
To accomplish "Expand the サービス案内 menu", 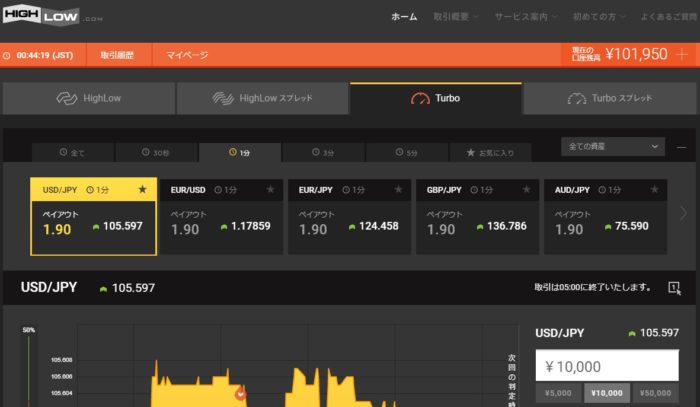I will (x=526, y=17).
